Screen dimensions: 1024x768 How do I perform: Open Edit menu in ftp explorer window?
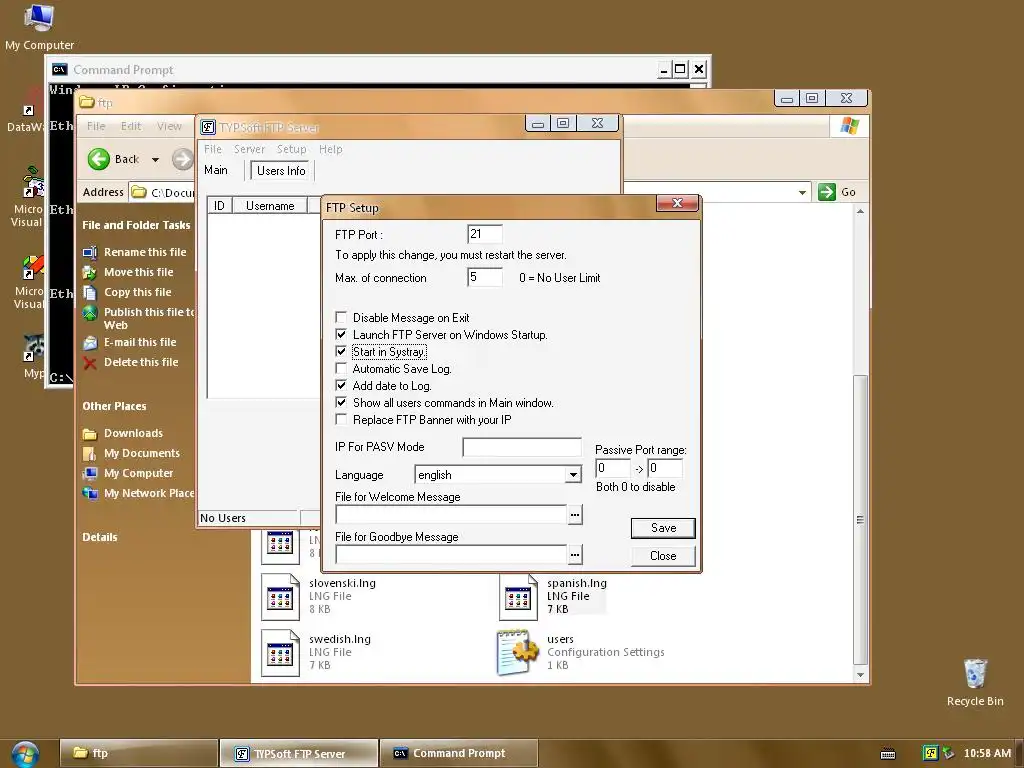tap(131, 126)
